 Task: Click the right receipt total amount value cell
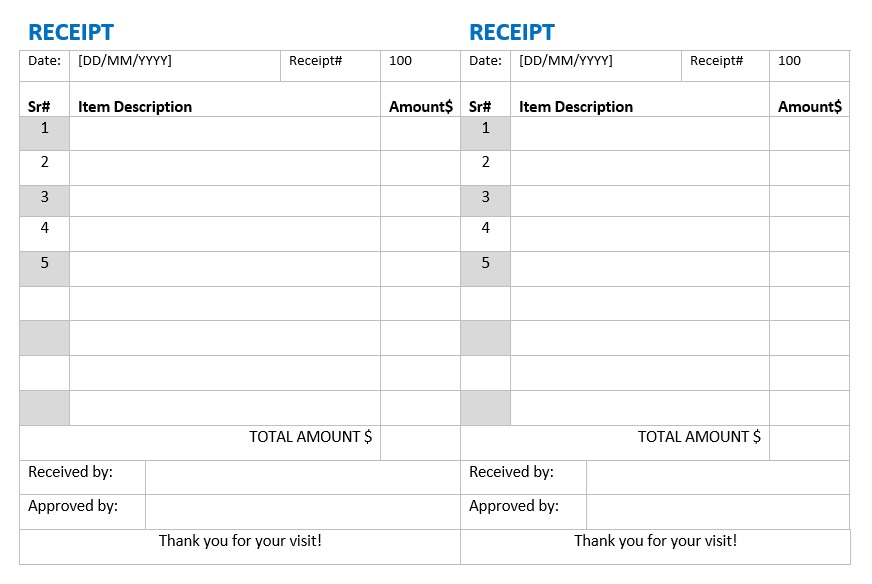click(809, 442)
